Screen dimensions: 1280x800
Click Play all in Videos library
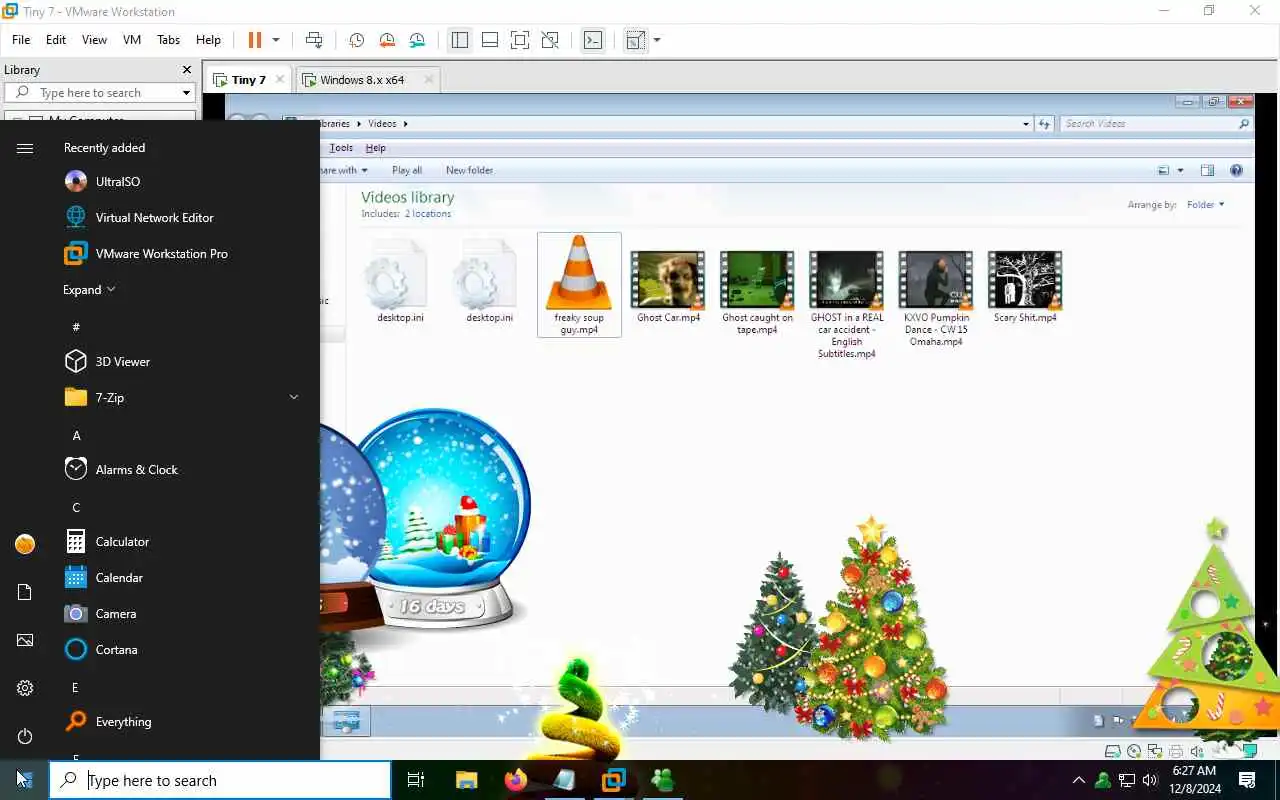click(x=407, y=170)
